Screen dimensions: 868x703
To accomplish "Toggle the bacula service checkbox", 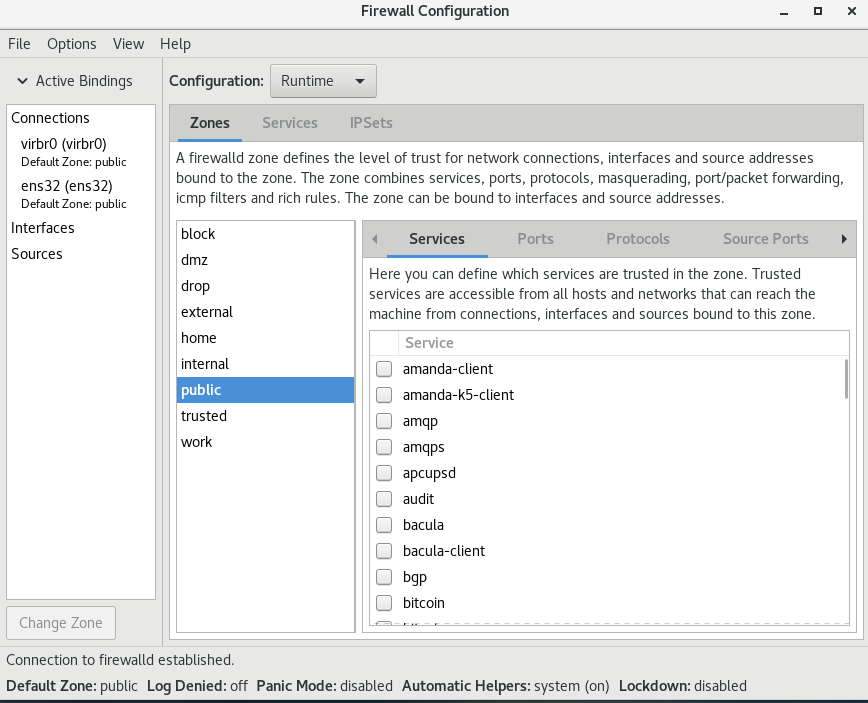I will click(384, 525).
